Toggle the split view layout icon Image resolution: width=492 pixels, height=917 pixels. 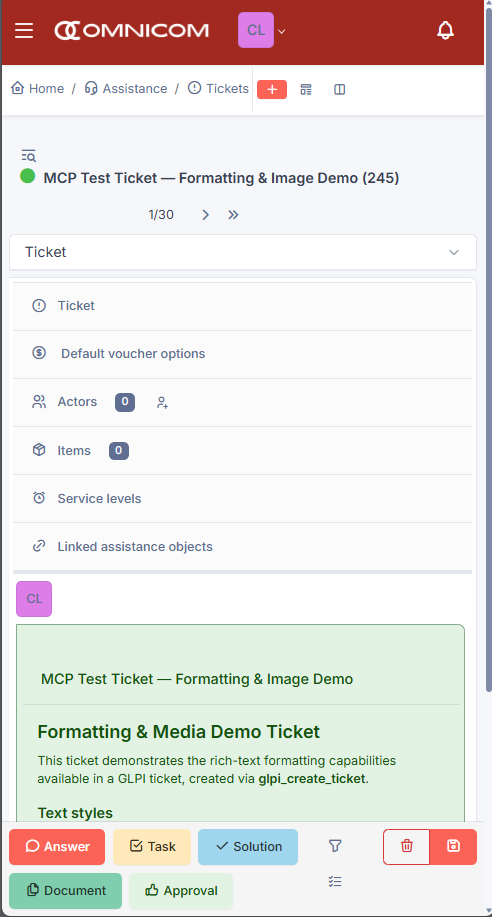tap(340, 89)
